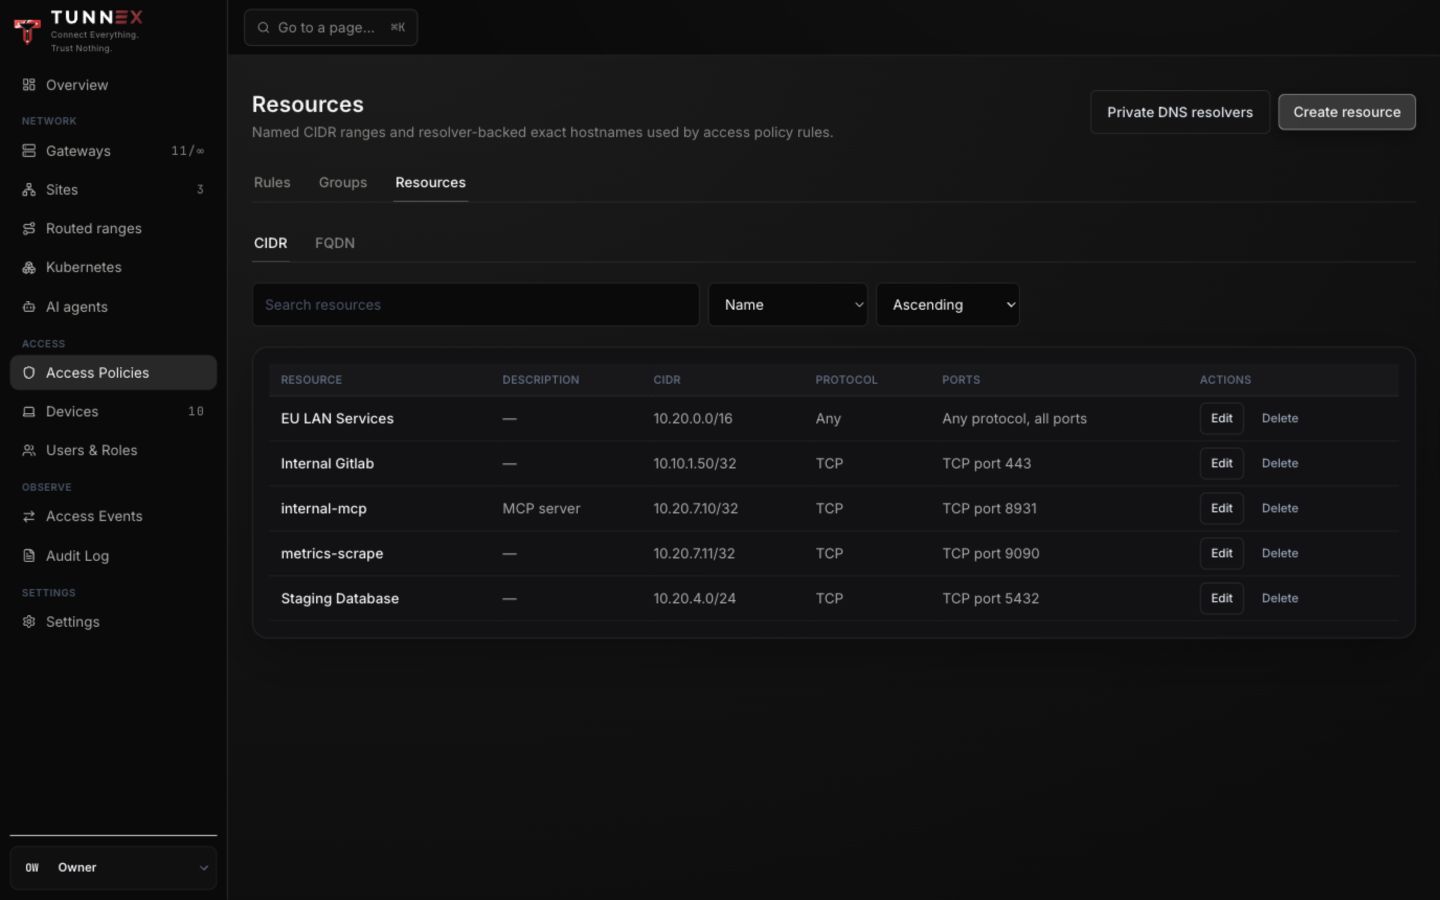Image resolution: width=1440 pixels, height=900 pixels.
Task: Open Access Events page
Action: pyautogui.click(x=113, y=517)
